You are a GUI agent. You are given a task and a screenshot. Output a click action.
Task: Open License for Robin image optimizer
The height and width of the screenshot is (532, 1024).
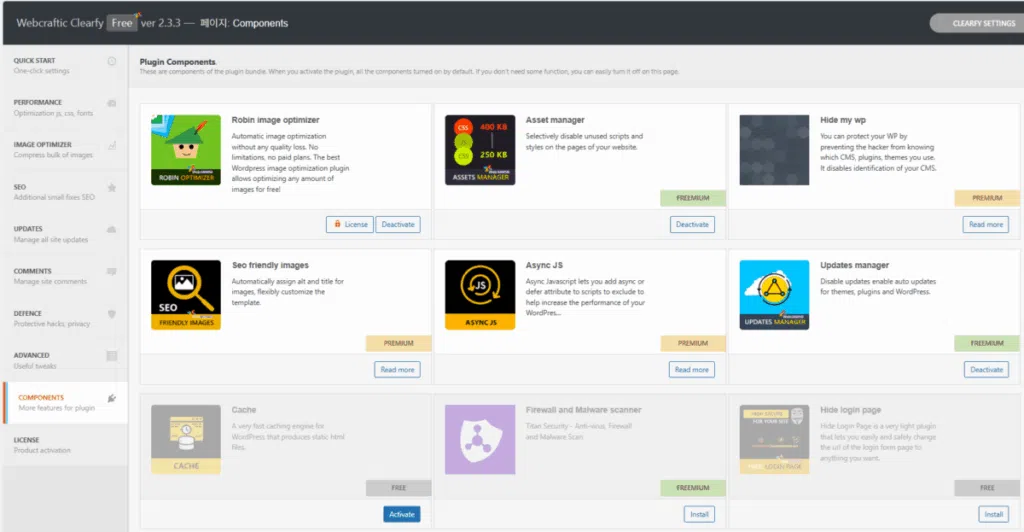tap(349, 224)
